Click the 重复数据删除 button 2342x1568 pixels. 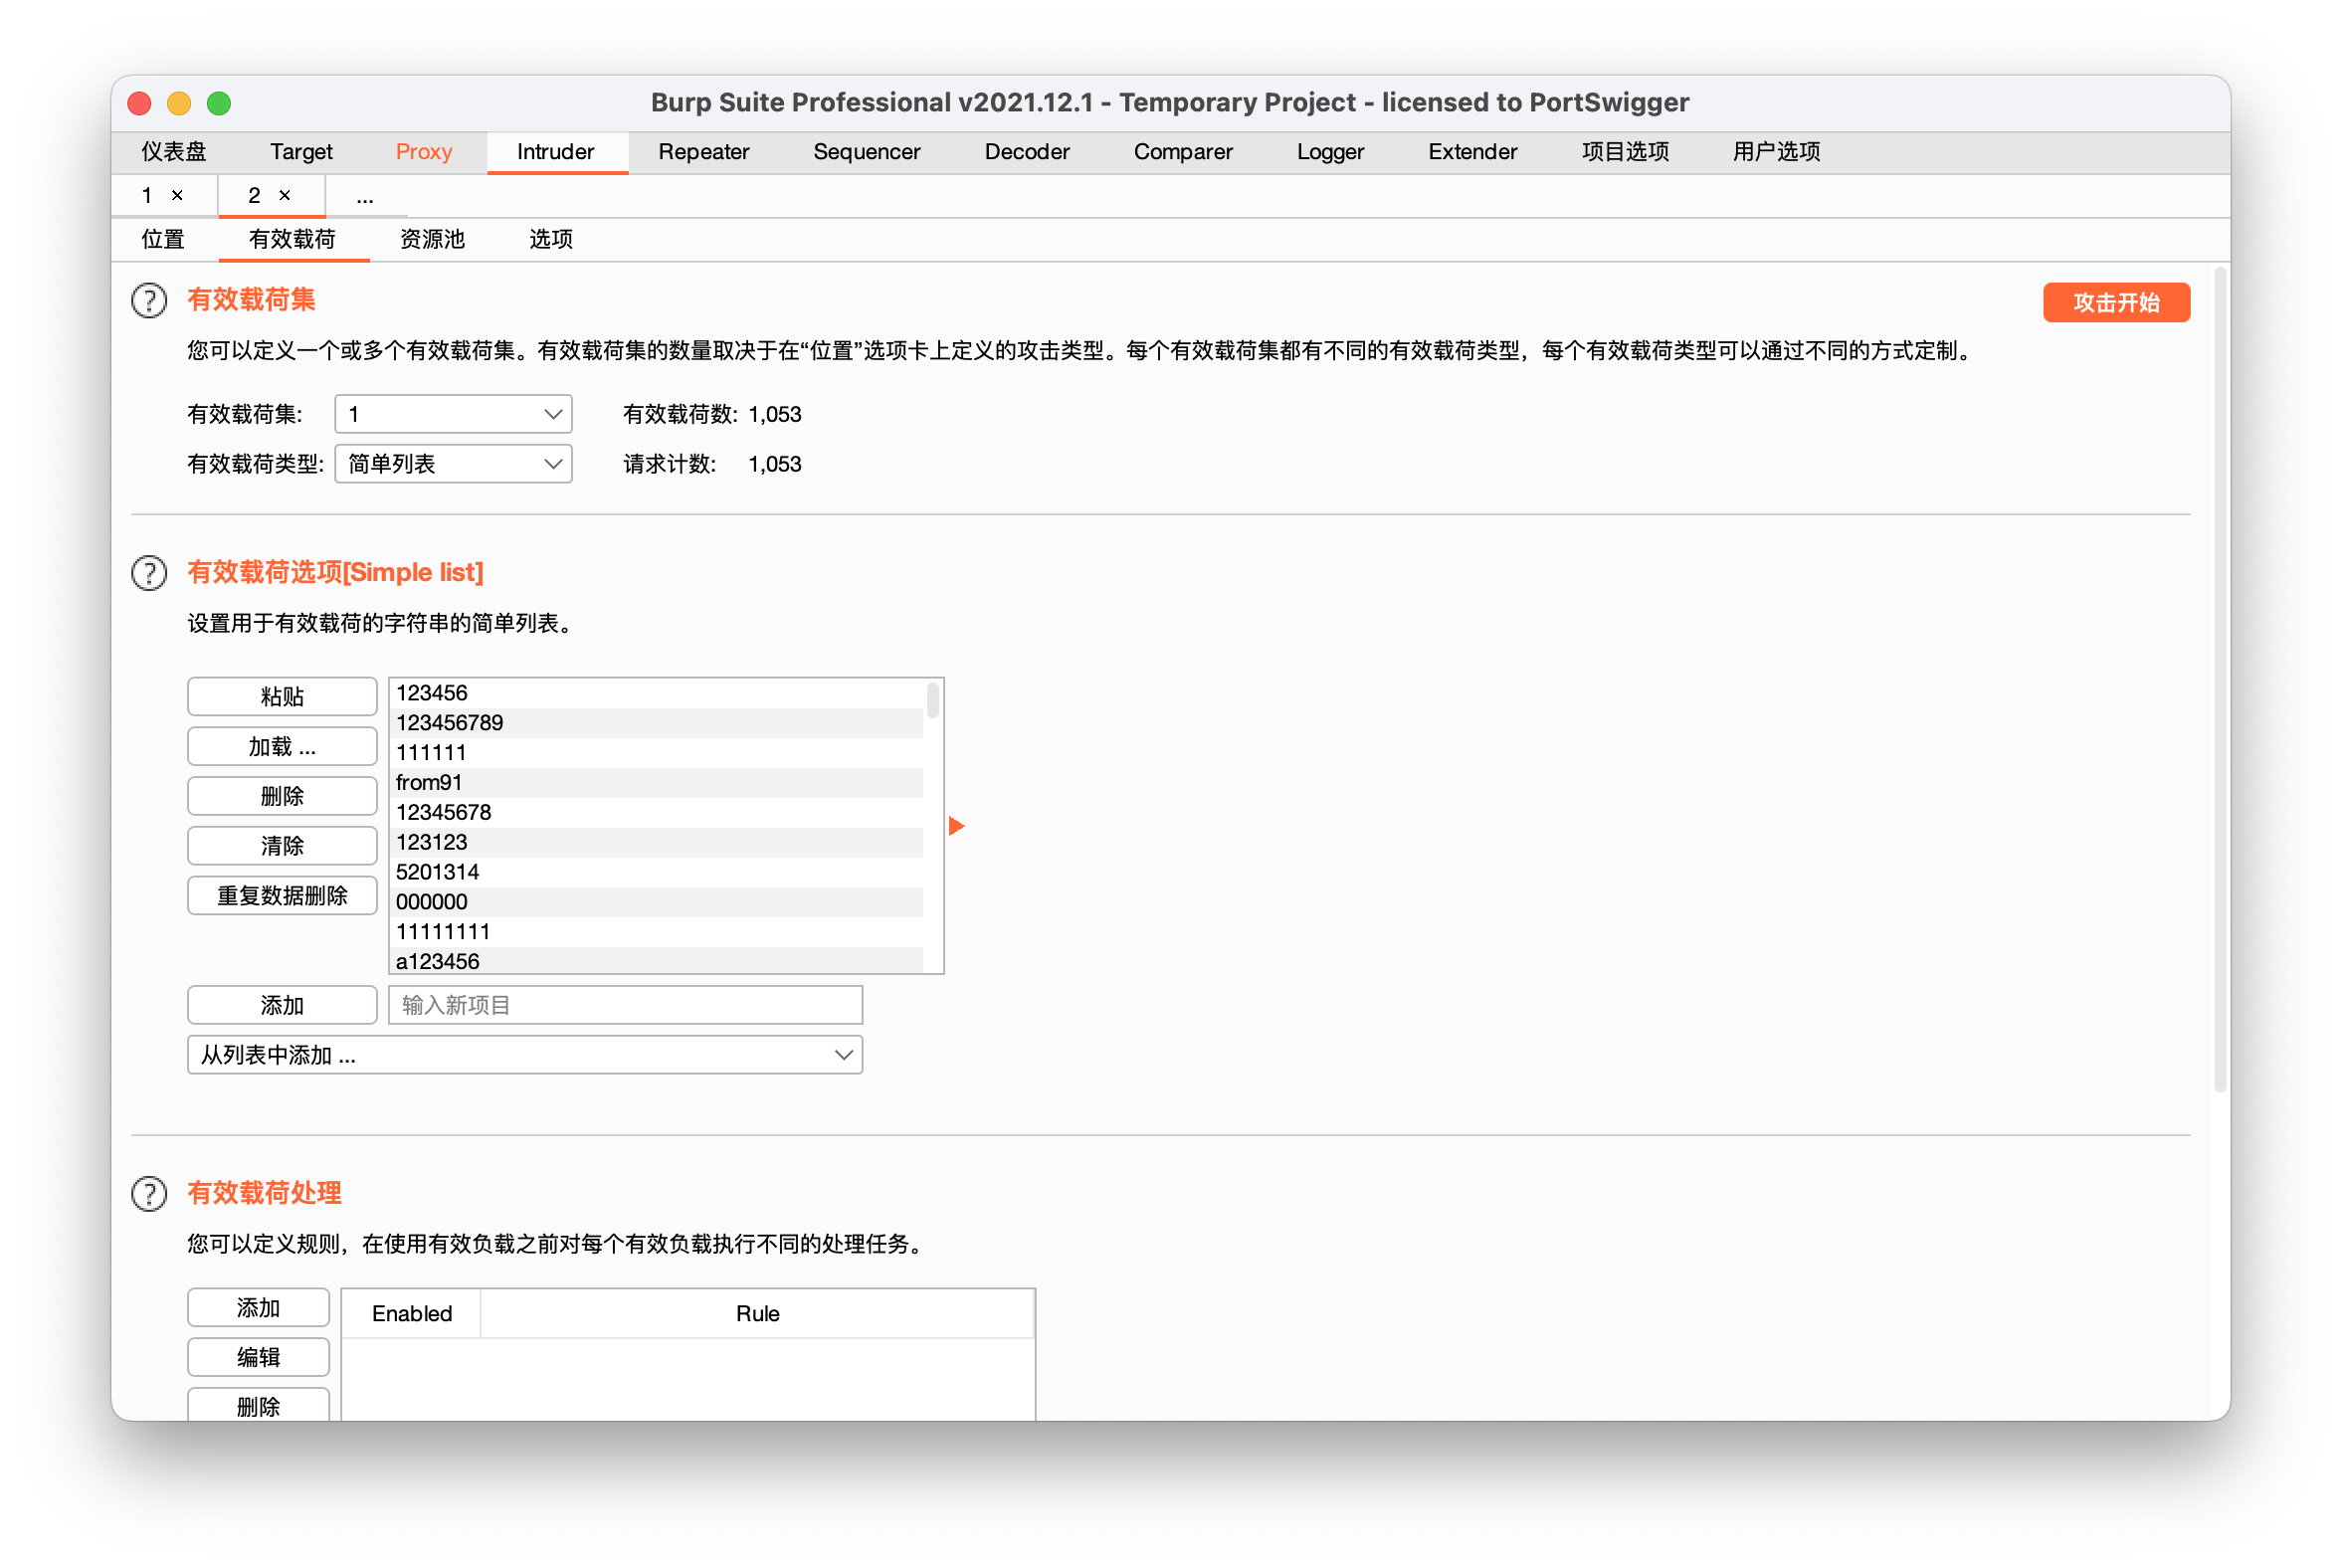[x=282, y=897]
